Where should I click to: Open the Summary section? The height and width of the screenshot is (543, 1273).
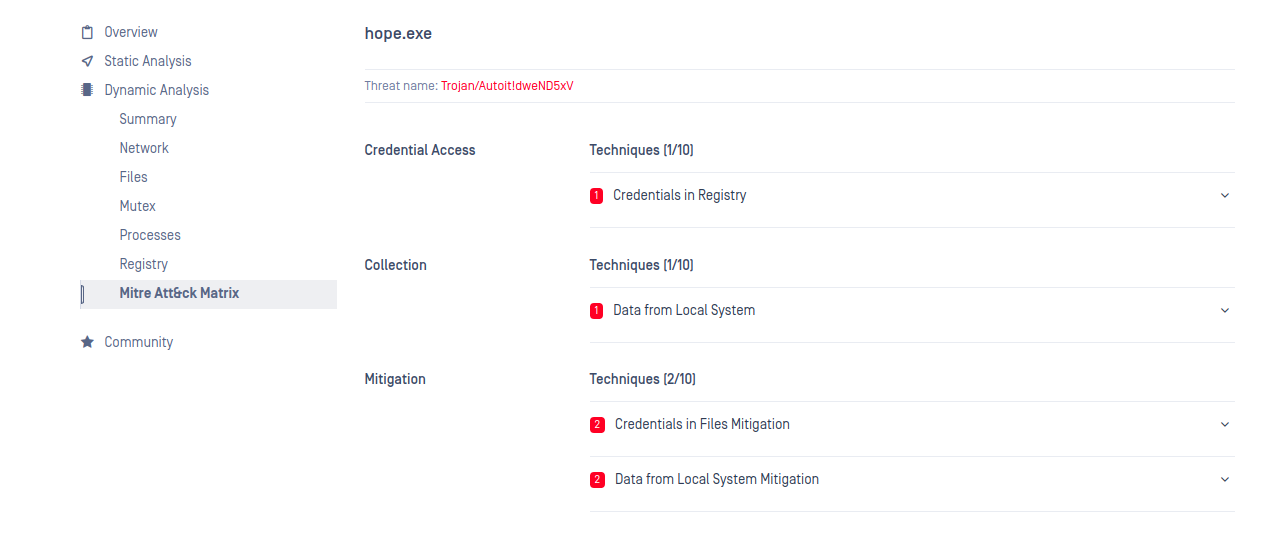tap(148, 119)
